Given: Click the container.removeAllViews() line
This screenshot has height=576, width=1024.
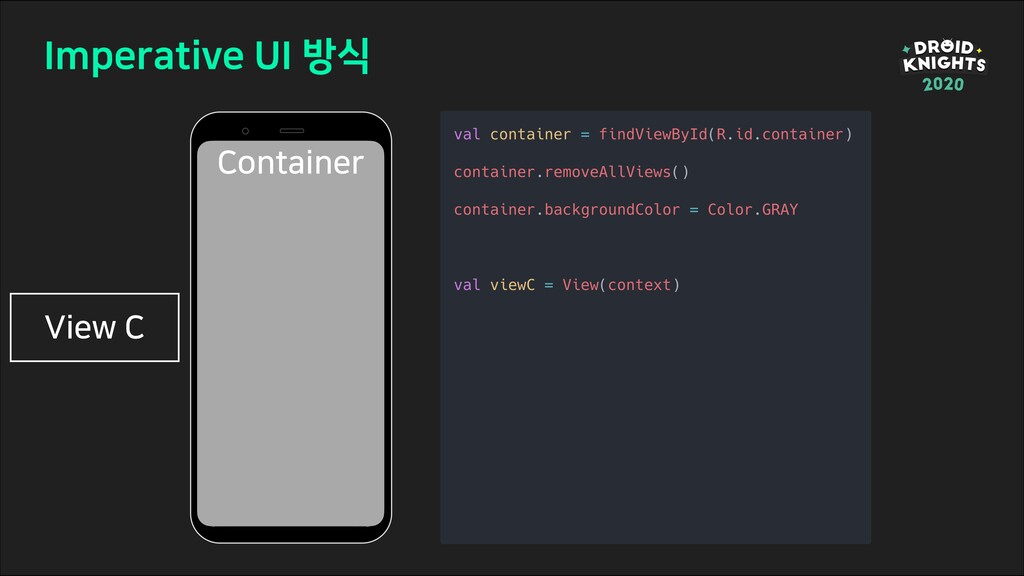Looking at the screenshot, I should coord(571,172).
